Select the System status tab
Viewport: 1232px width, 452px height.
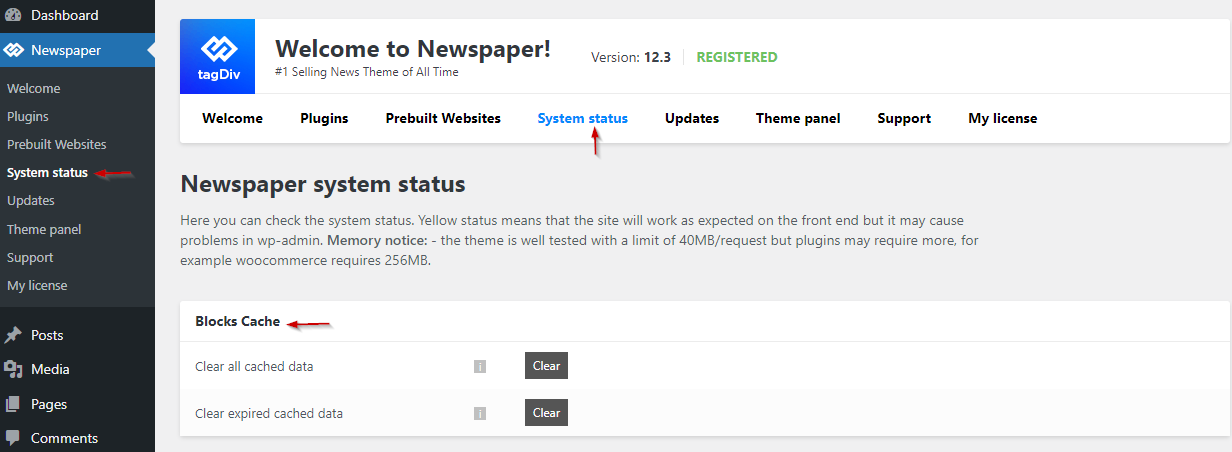point(583,118)
